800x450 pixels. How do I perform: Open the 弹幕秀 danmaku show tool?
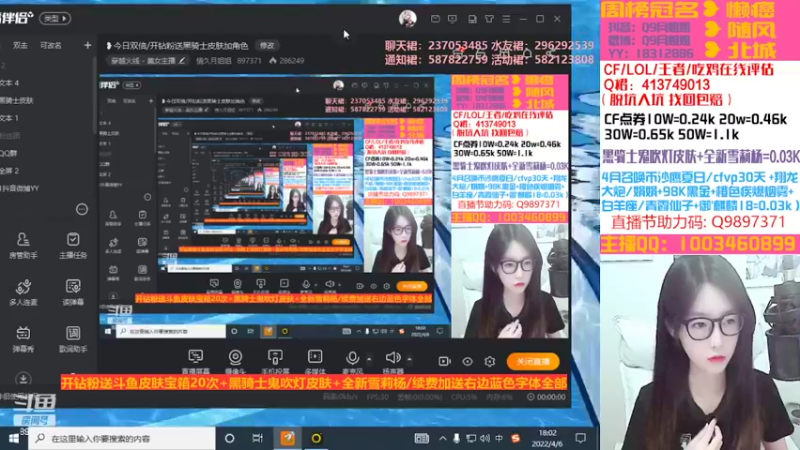tap(23, 339)
